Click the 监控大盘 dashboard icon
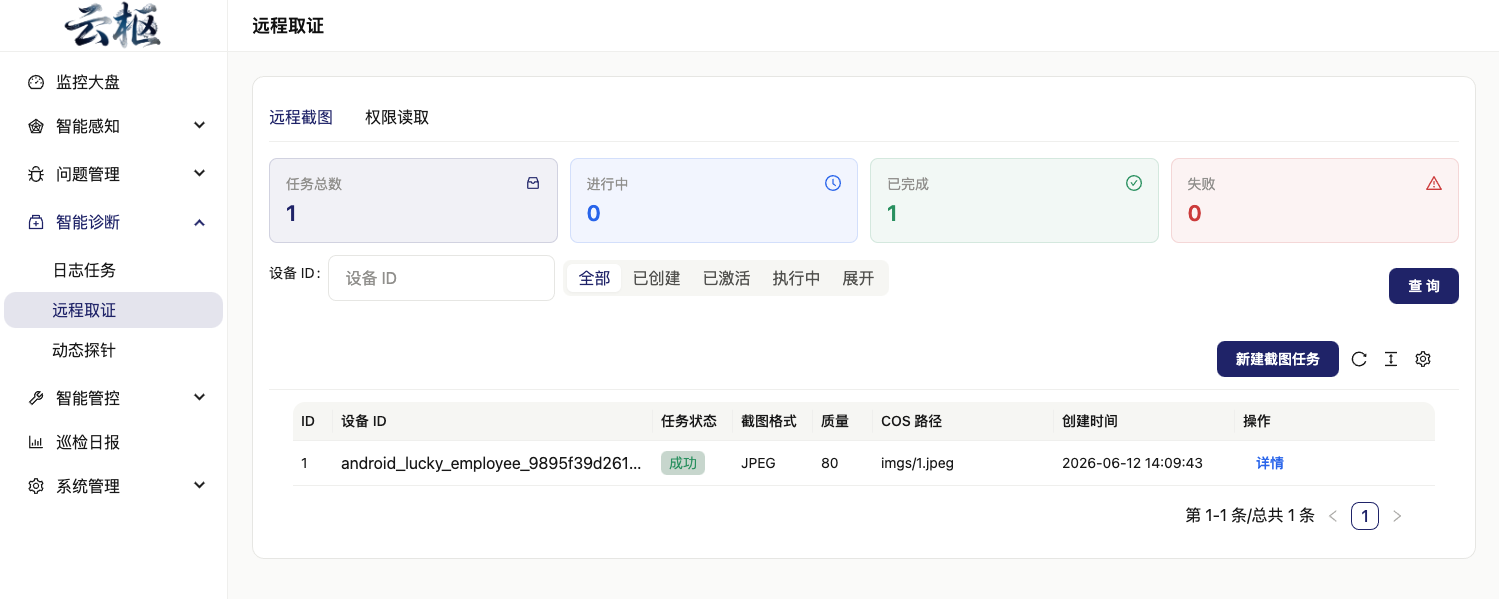This screenshot has width=1499, height=599. click(x=36, y=83)
